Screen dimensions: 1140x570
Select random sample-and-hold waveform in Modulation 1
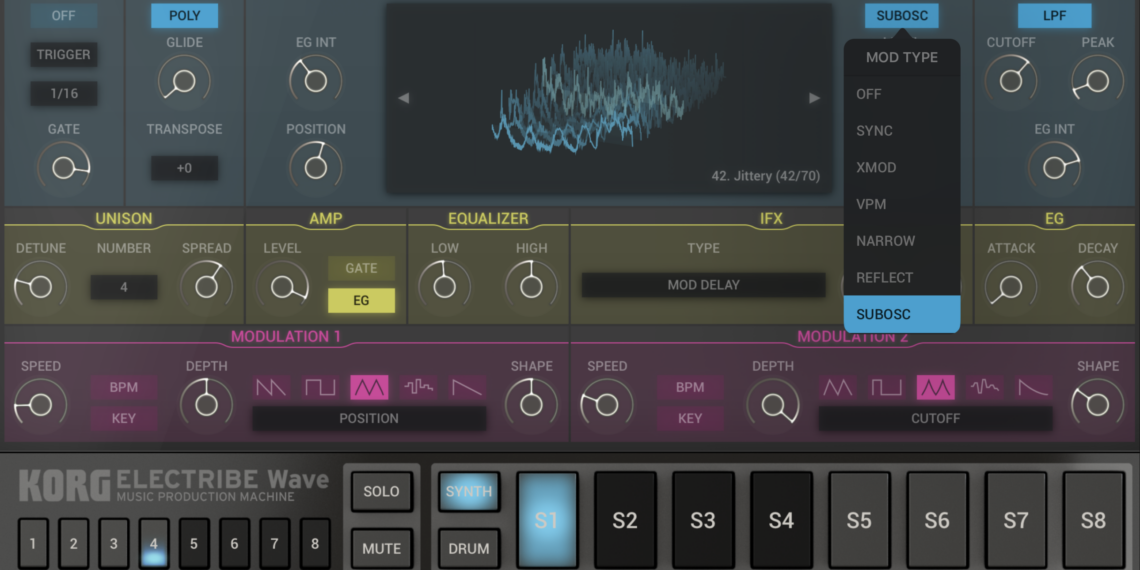click(x=419, y=388)
